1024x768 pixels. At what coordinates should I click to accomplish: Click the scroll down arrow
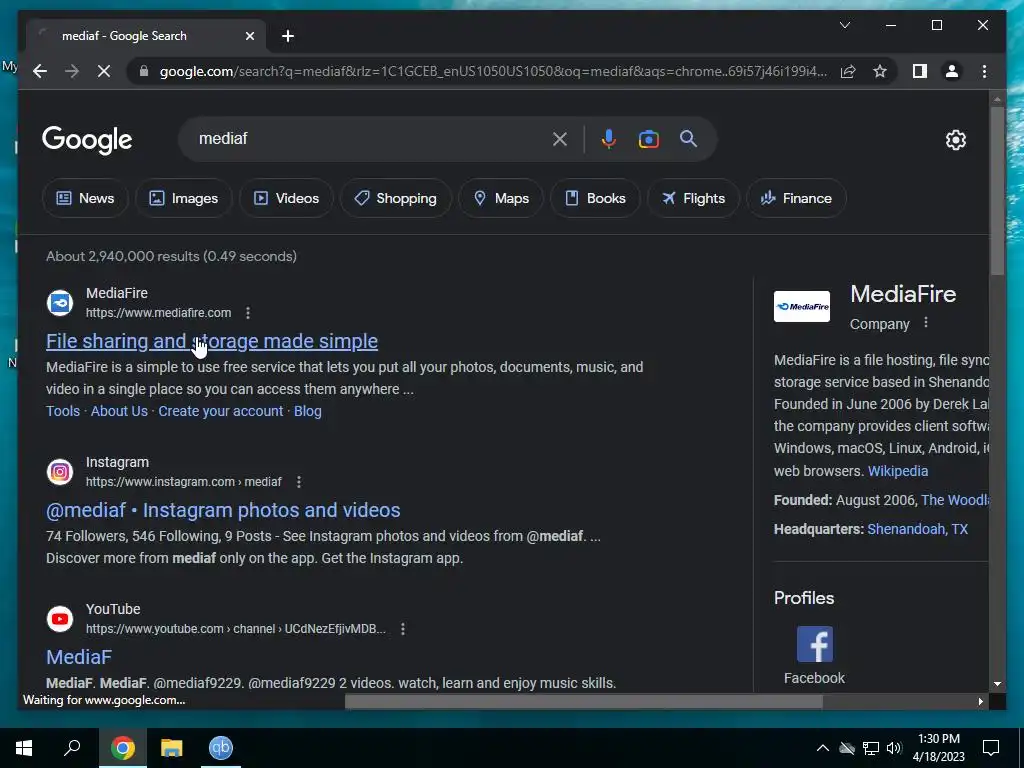pos(997,684)
